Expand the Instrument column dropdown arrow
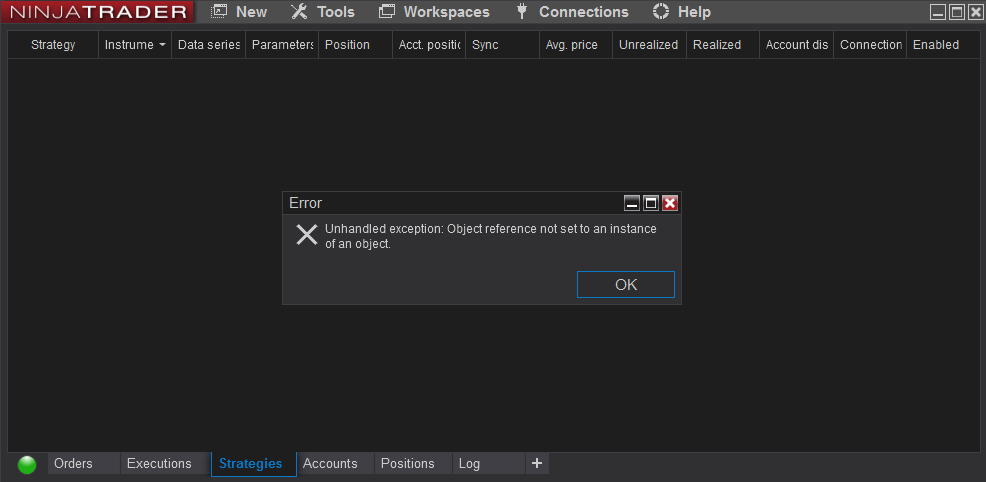The image size is (986, 482). point(162,45)
